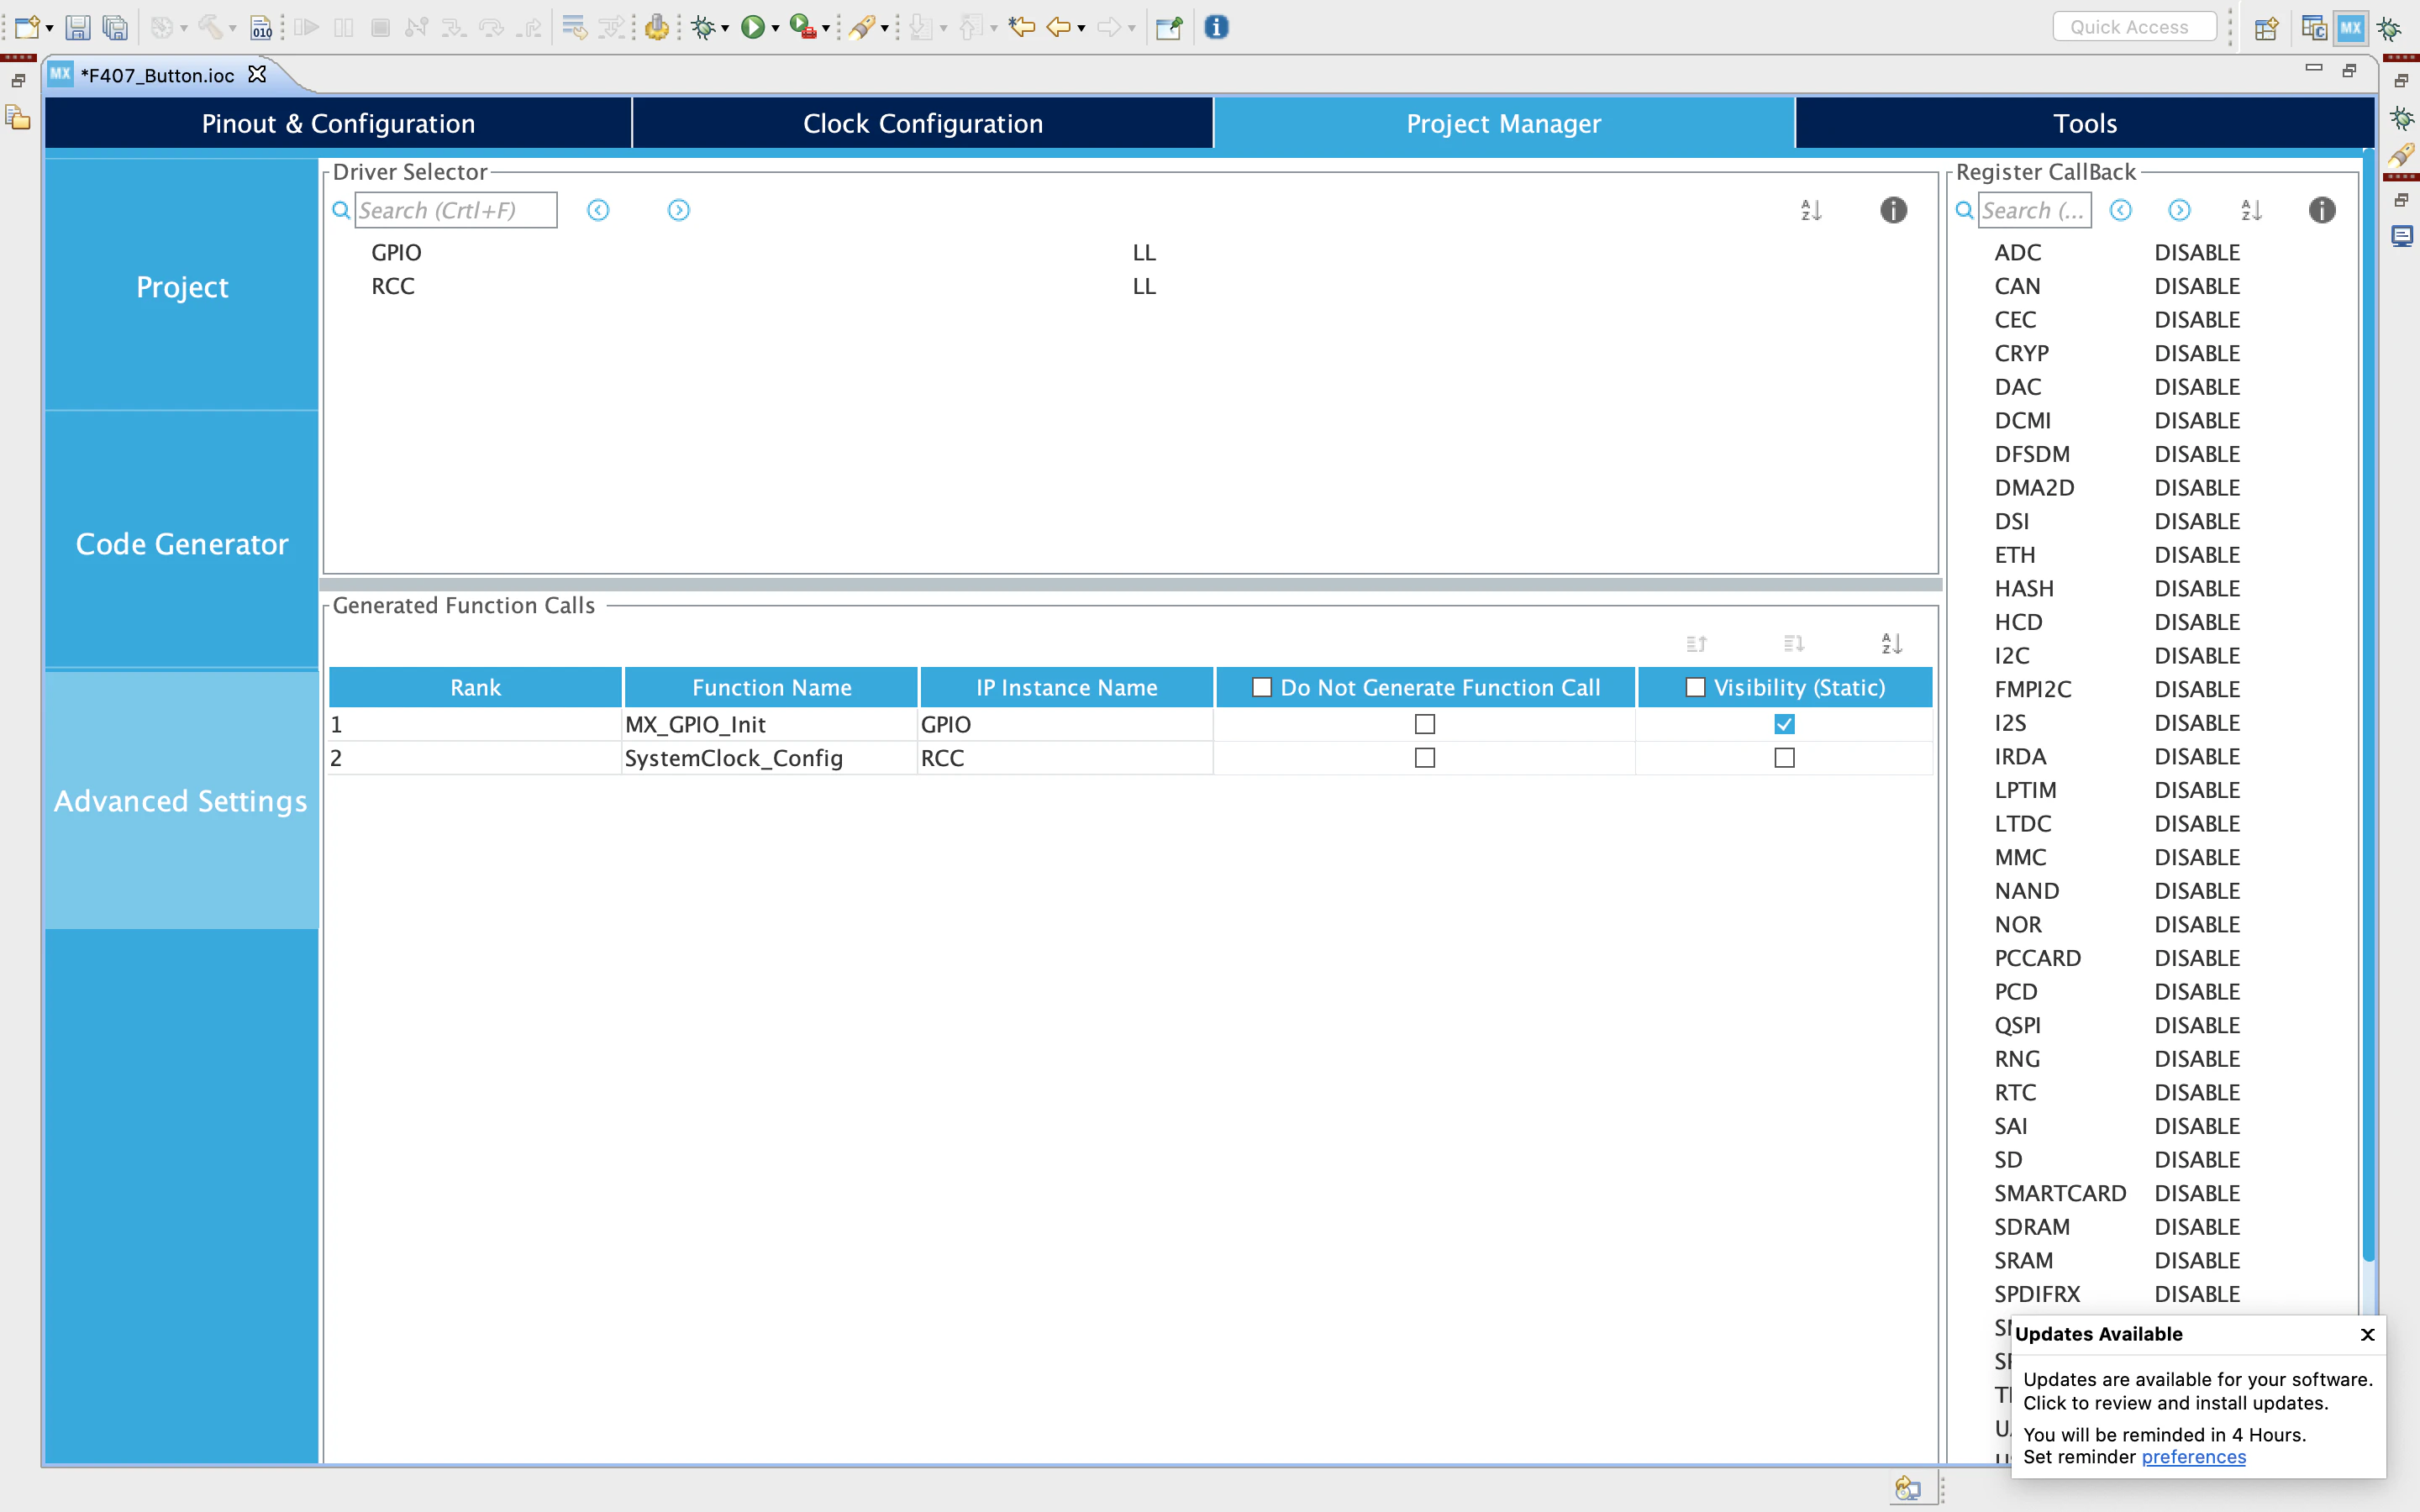Change GPIO driver LL dropdown value
The width and height of the screenshot is (2420, 1512).
click(x=1144, y=253)
